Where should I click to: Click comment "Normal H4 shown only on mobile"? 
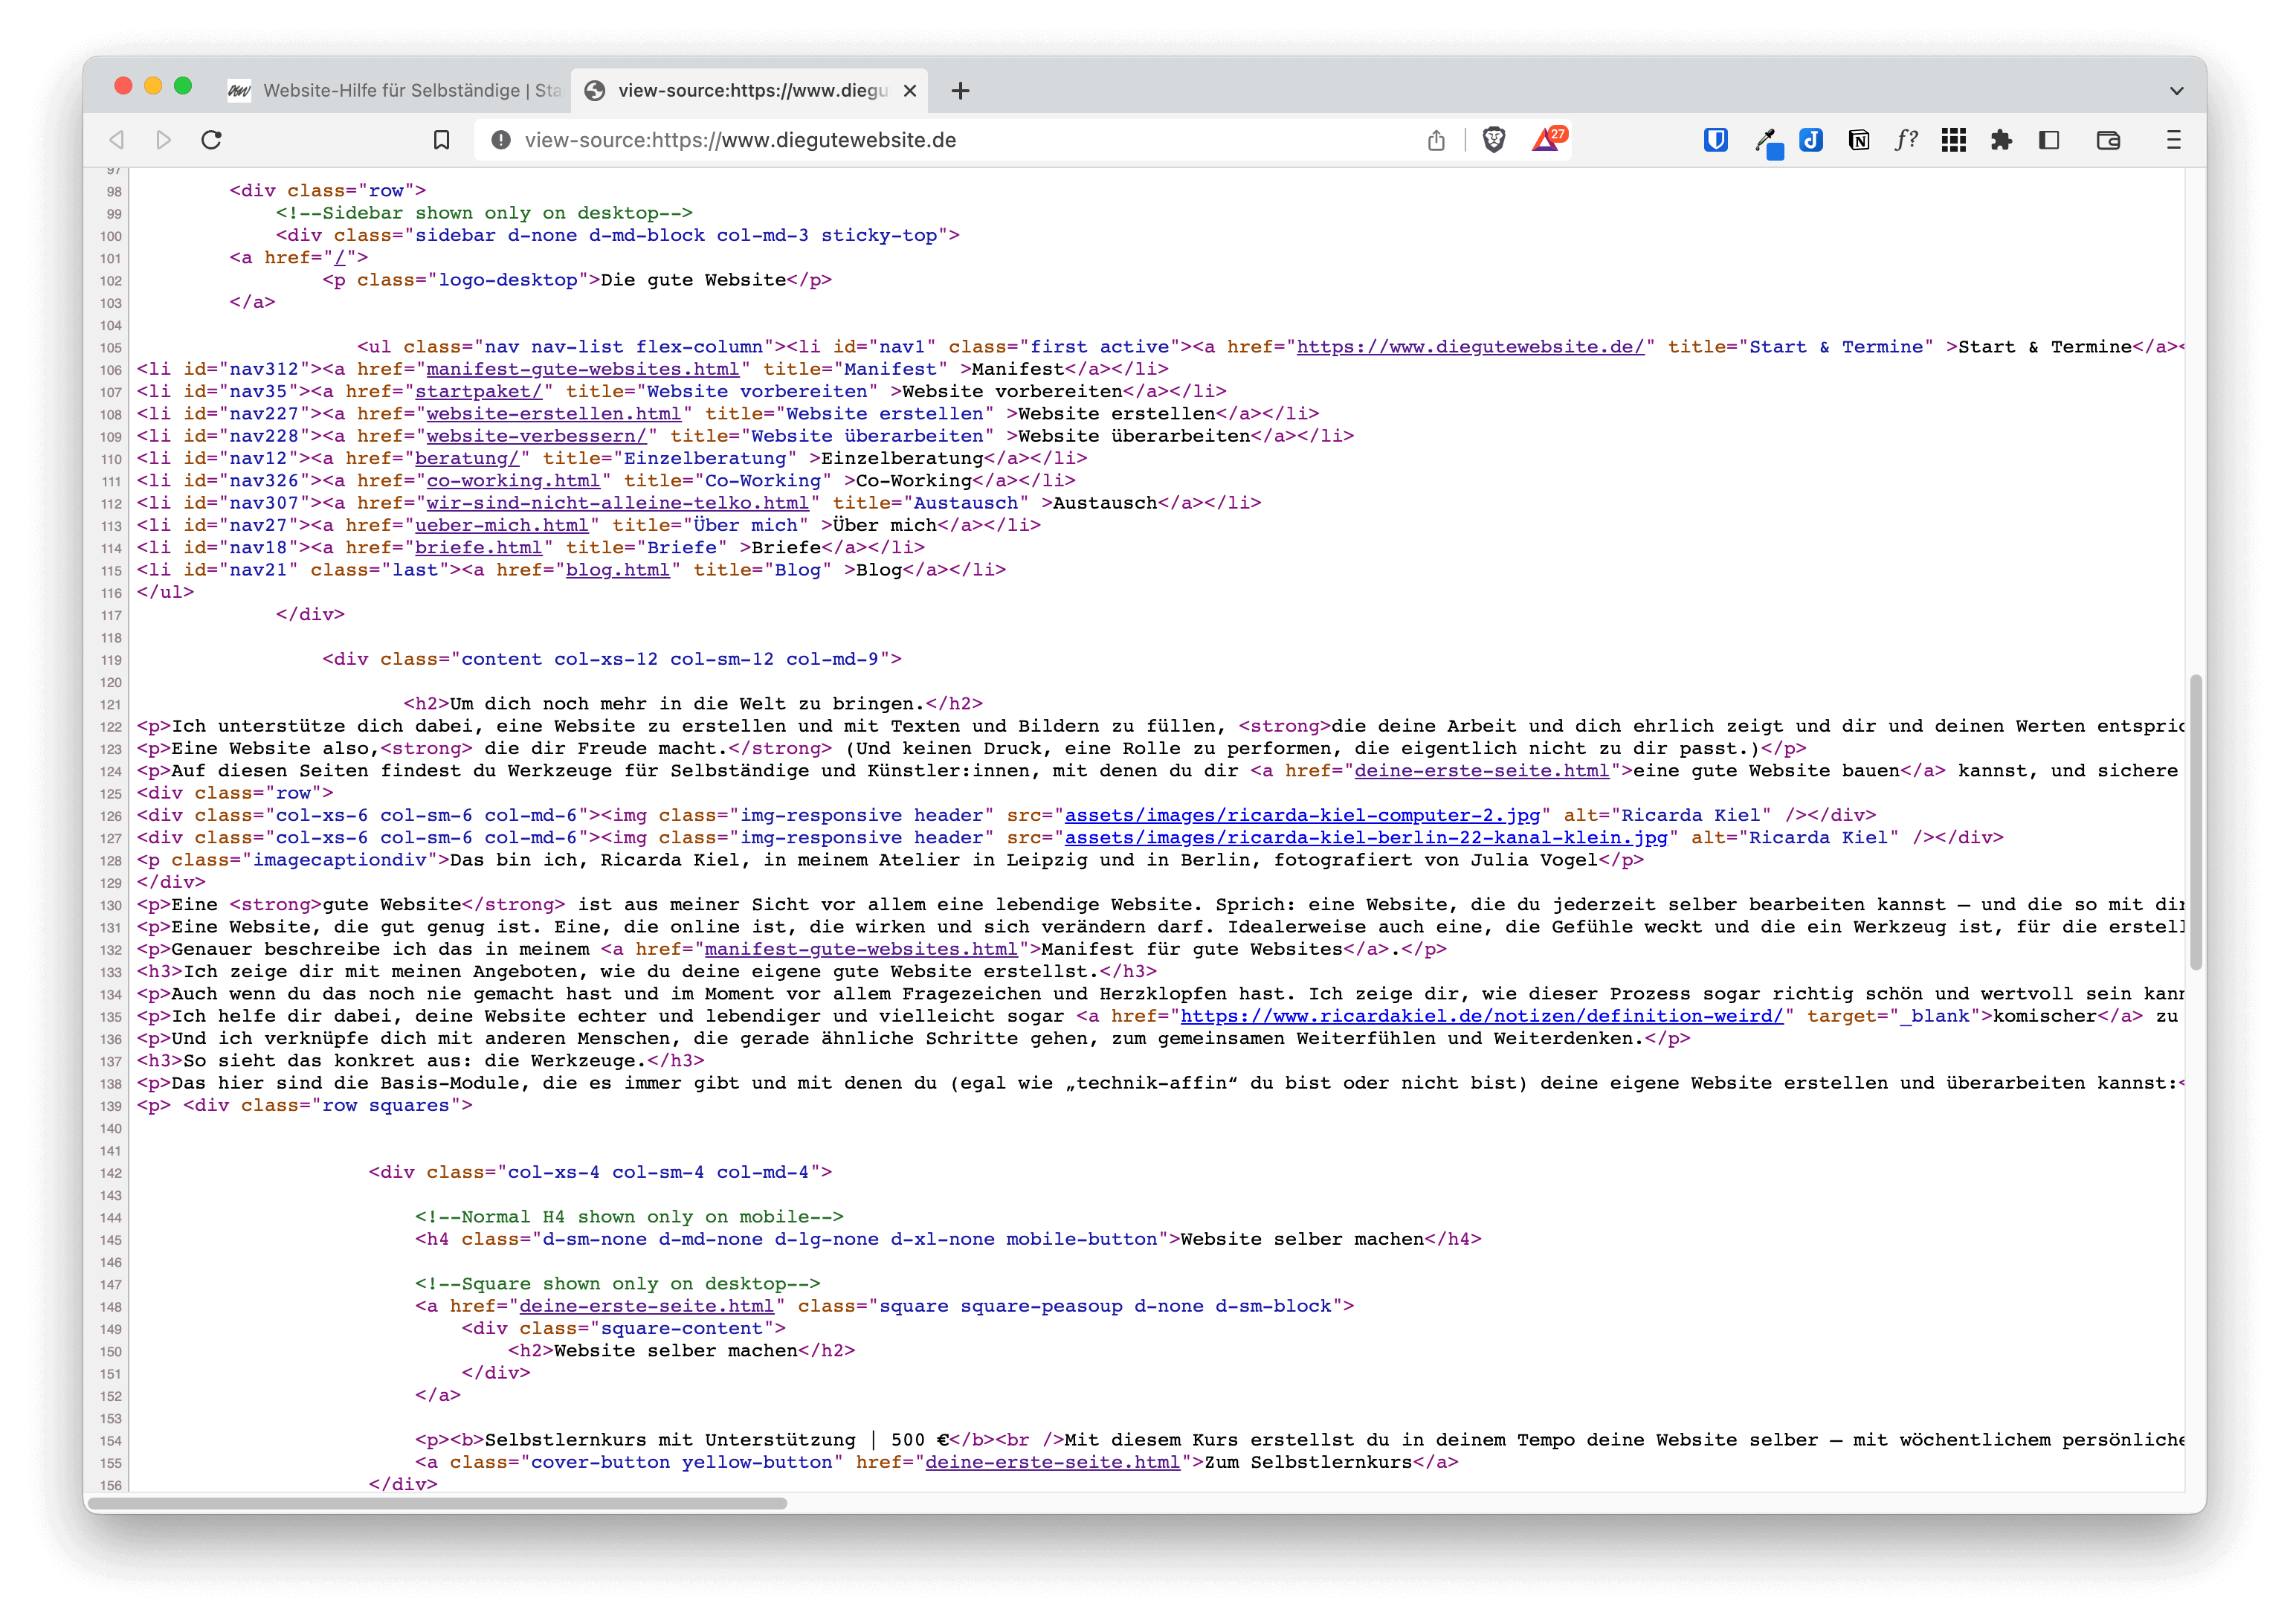click(629, 1217)
